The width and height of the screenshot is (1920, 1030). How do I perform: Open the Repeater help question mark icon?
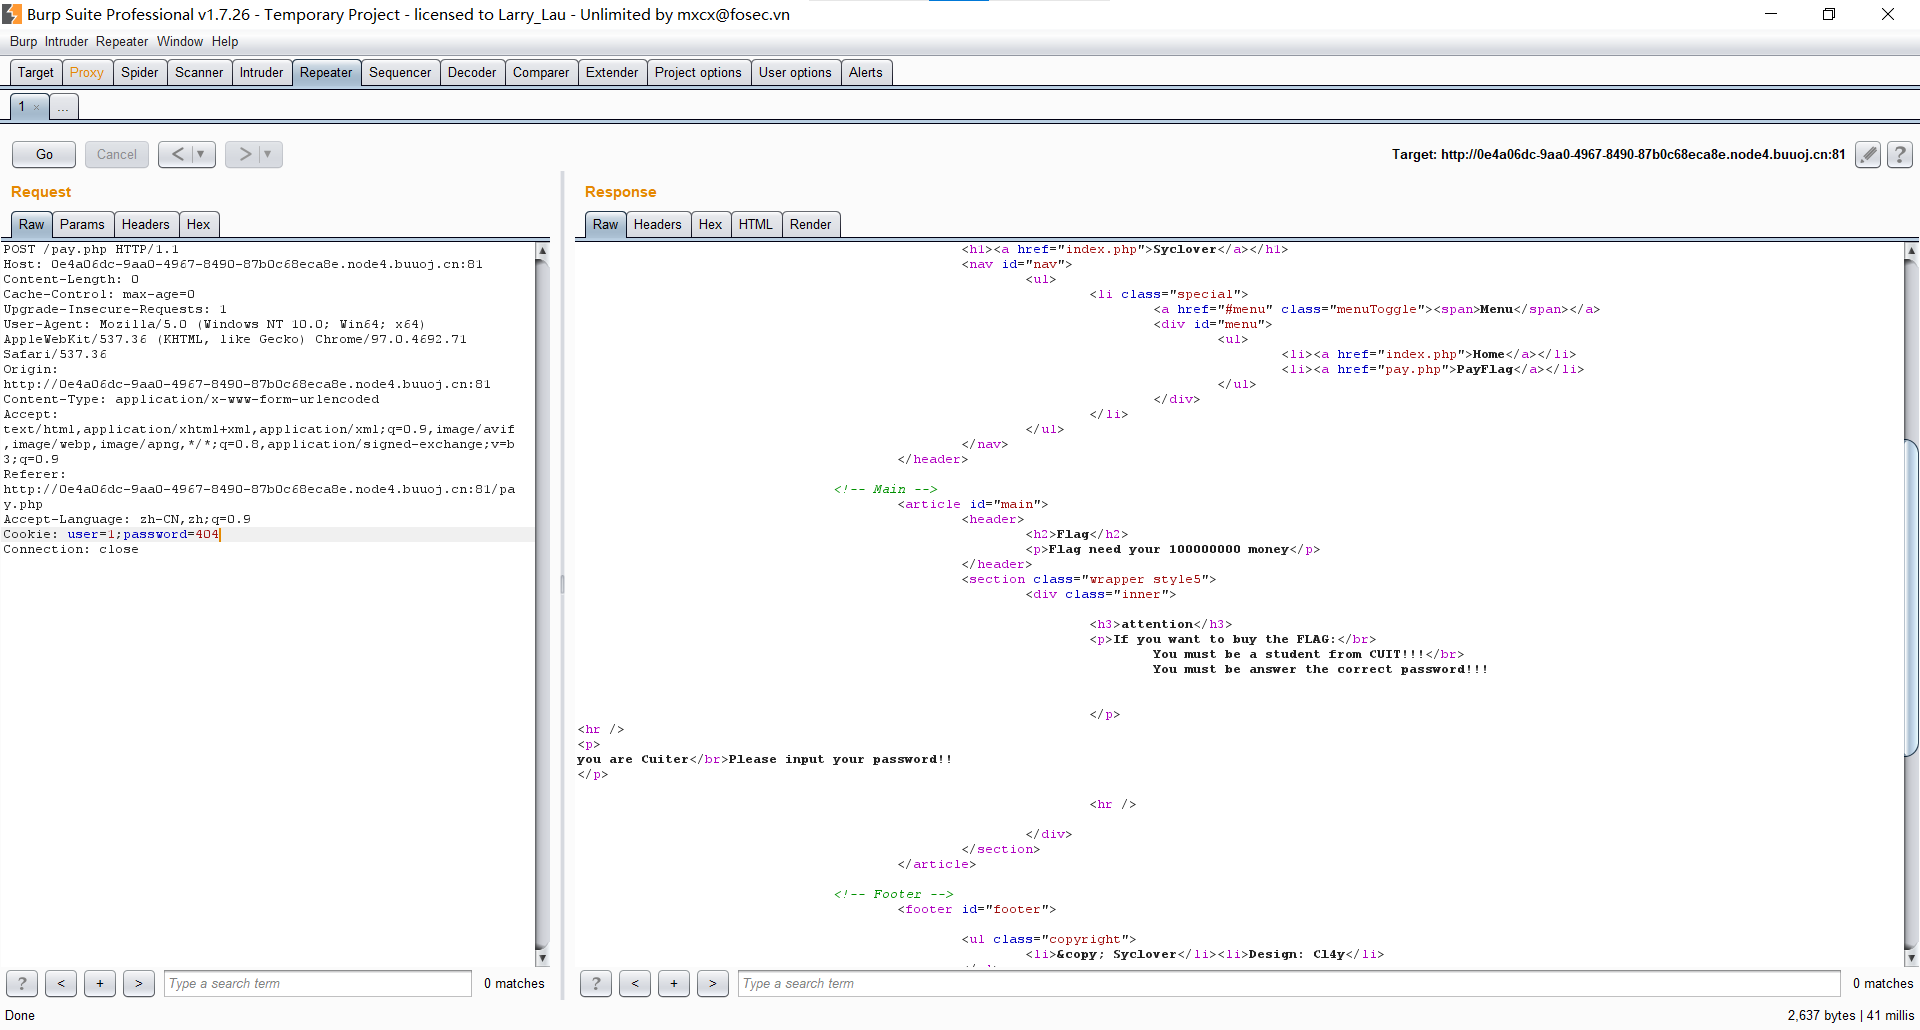(1900, 154)
